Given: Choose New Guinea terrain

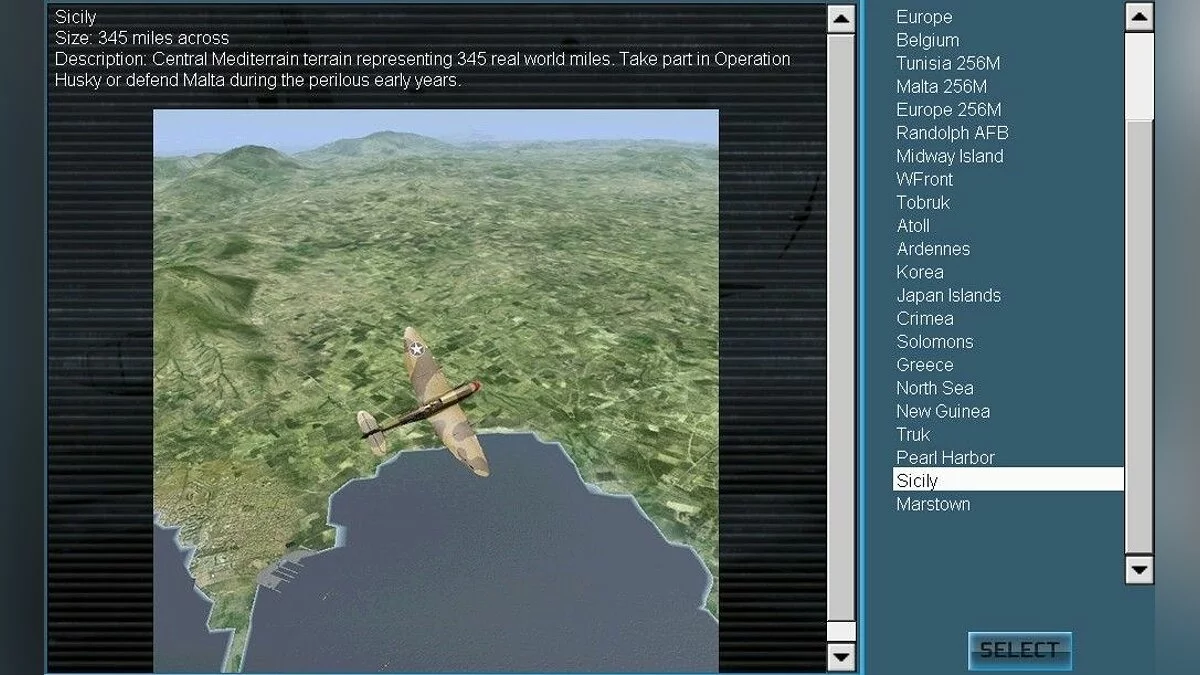Looking at the screenshot, I should point(943,411).
